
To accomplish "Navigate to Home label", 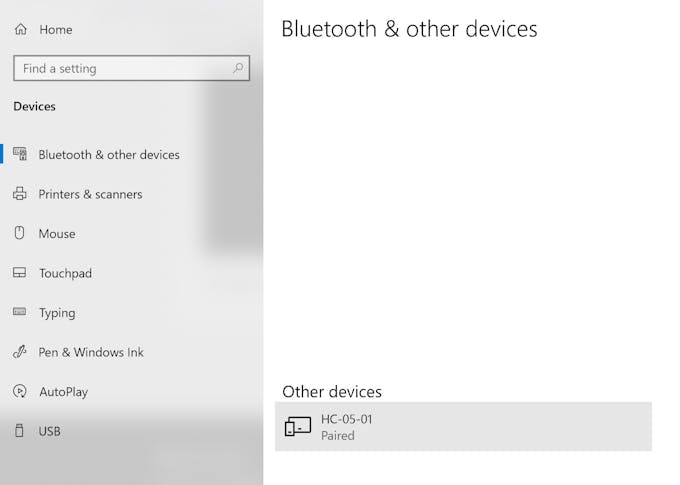I will 56,30.
